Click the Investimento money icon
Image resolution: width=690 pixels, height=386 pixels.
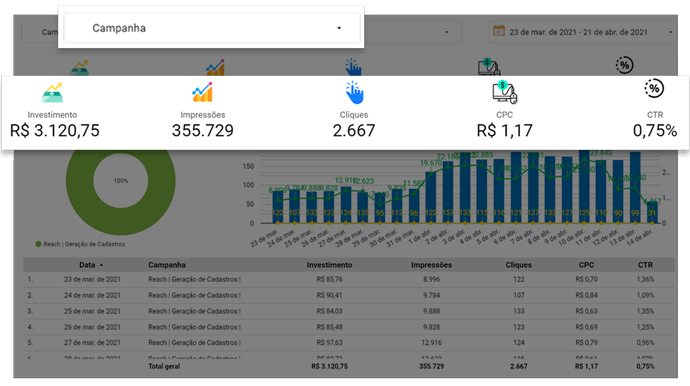click(52, 92)
